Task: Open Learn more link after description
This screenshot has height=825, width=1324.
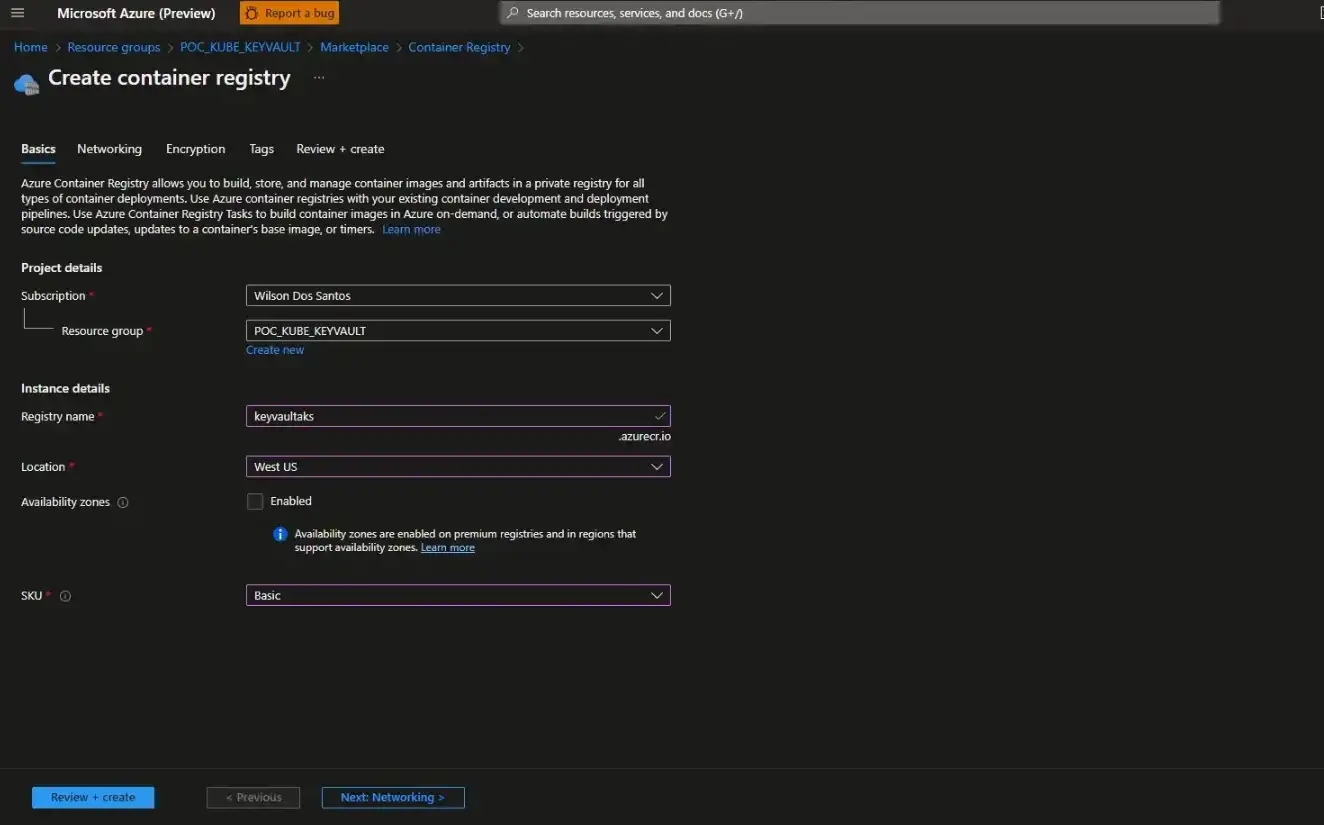Action: [411, 229]
